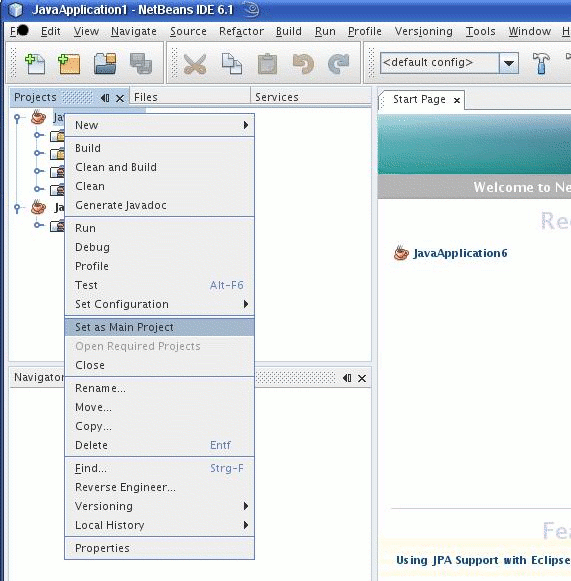Expand the fourth folder under the first project
This screenshot has width=571, height=581.
coord(38,189)
